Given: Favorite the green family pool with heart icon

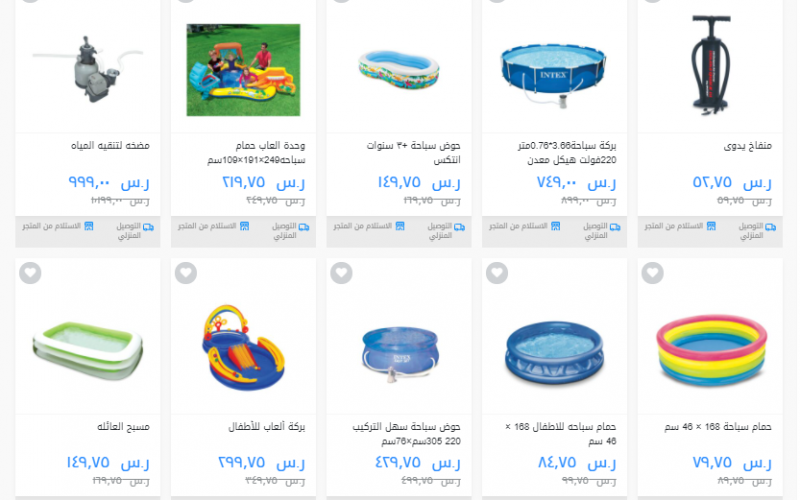Looking at the screenshot, I should tap(31, 273).
